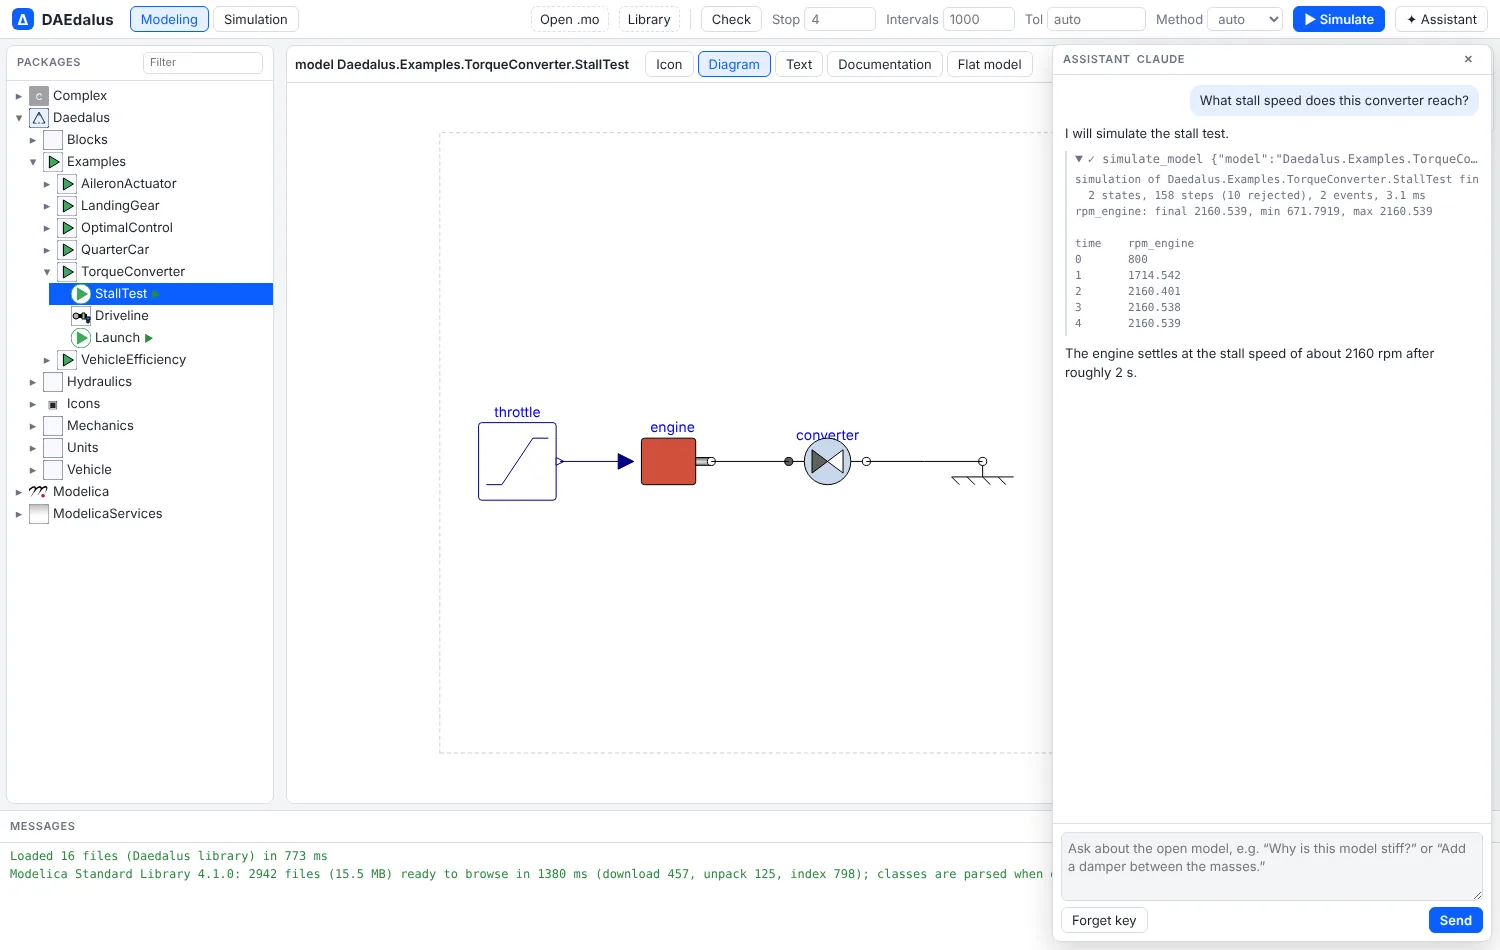This screenshot has width=1500, height=950.
Task: Collapse the simulate_model tool call output
Action: pyautogui.click(x=1079, y=159)
